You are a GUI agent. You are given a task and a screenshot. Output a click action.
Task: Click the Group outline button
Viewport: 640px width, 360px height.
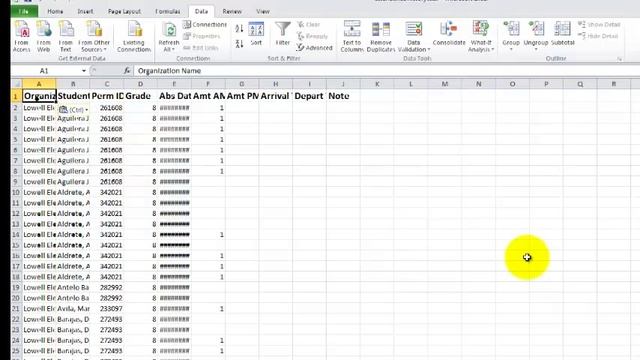pyautogui.click(x=511, y=36)
